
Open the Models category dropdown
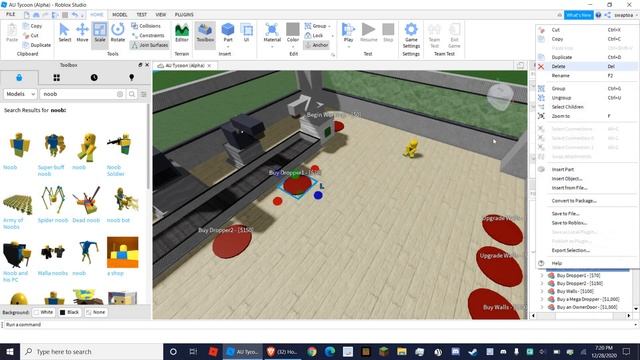click(x=20, y=94)
